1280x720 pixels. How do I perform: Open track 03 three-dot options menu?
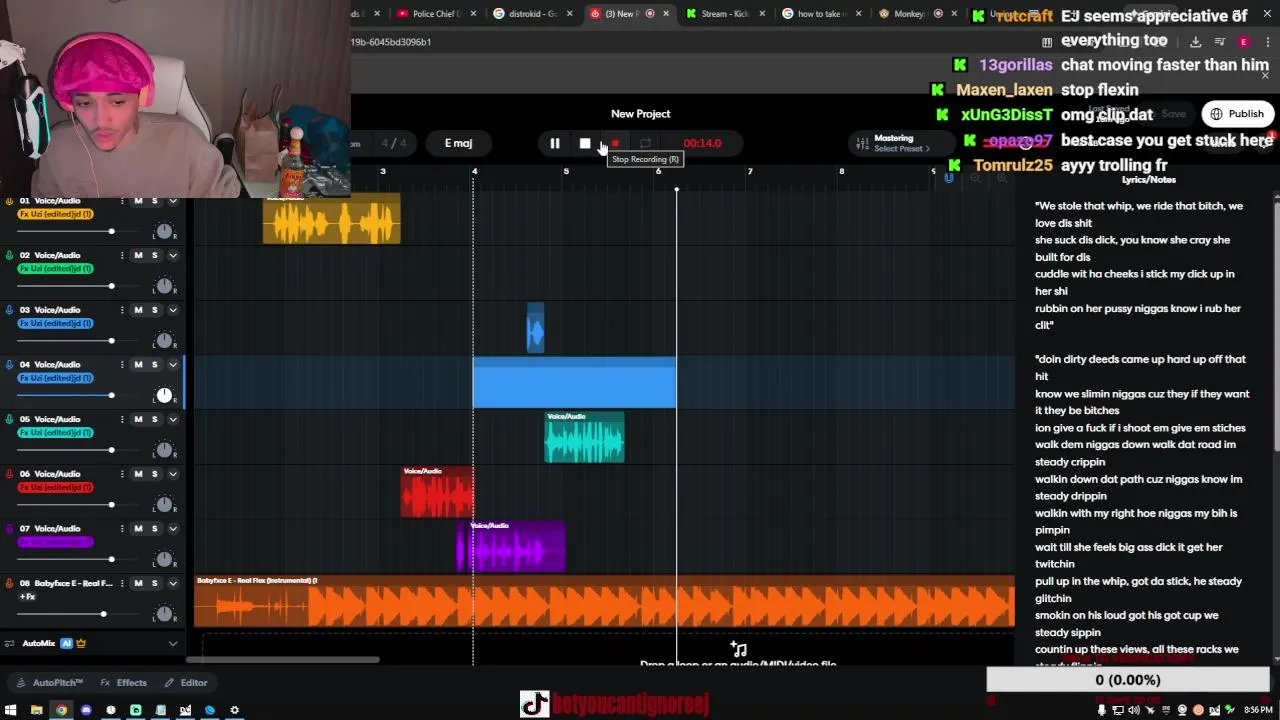coord(122,310)
